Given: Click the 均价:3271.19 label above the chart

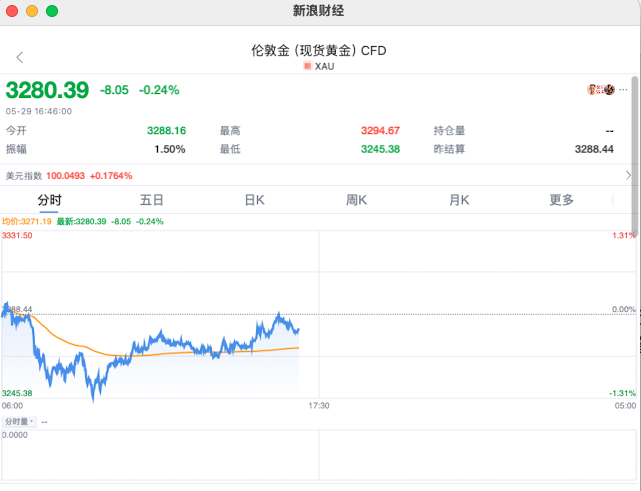Looking at the screenshot, I should tap(27, 221).
